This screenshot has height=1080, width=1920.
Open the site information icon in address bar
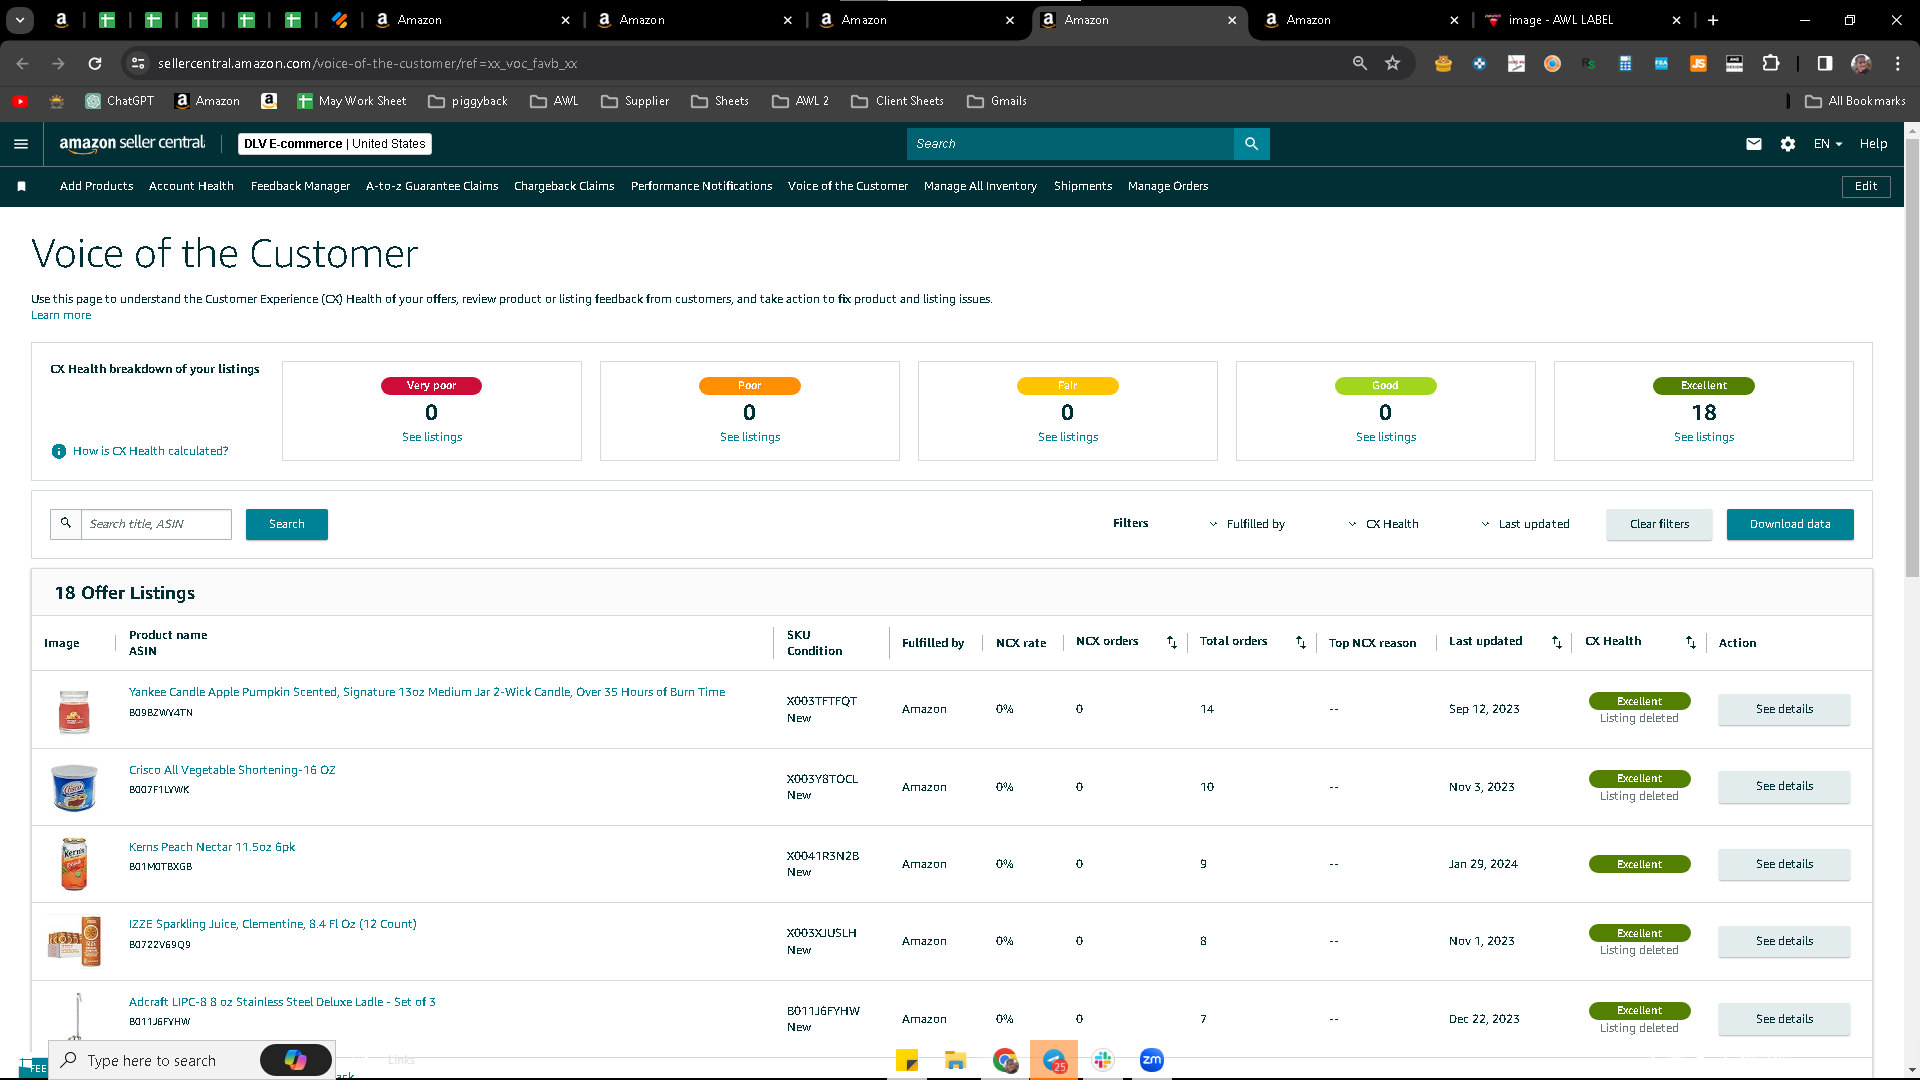[x=138, y=63]
